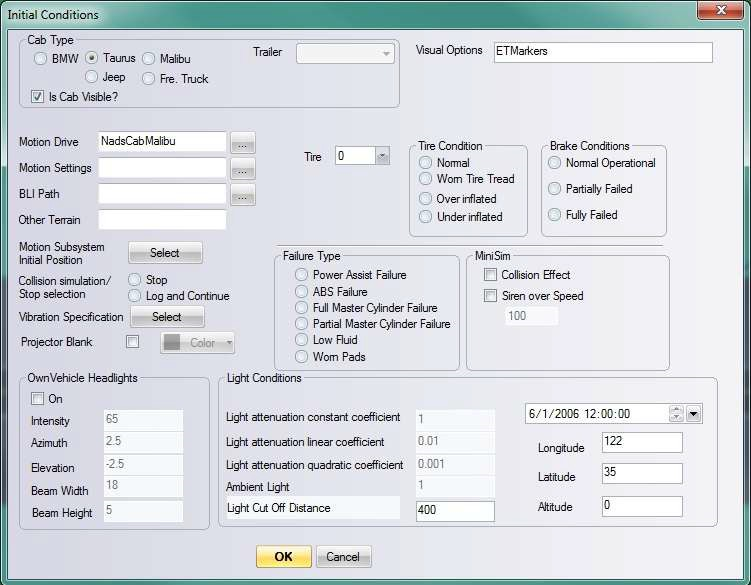Enable the MiniSim Collision Effect checkbox

click(490, 275)
